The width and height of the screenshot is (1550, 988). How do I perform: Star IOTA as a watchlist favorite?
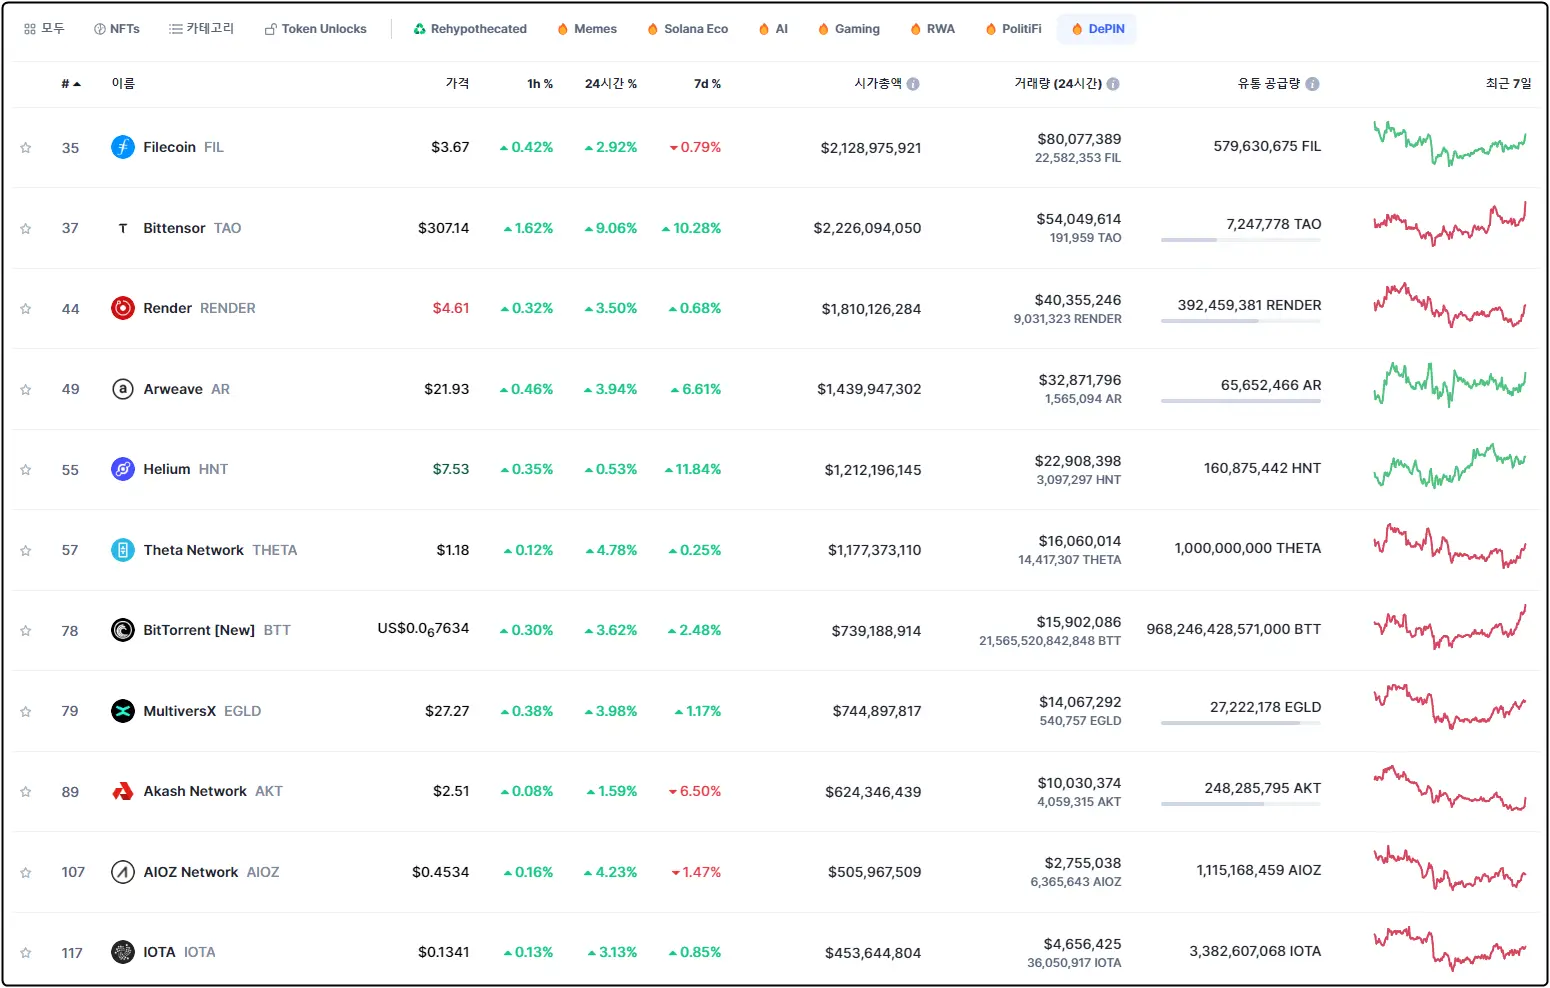26,953
